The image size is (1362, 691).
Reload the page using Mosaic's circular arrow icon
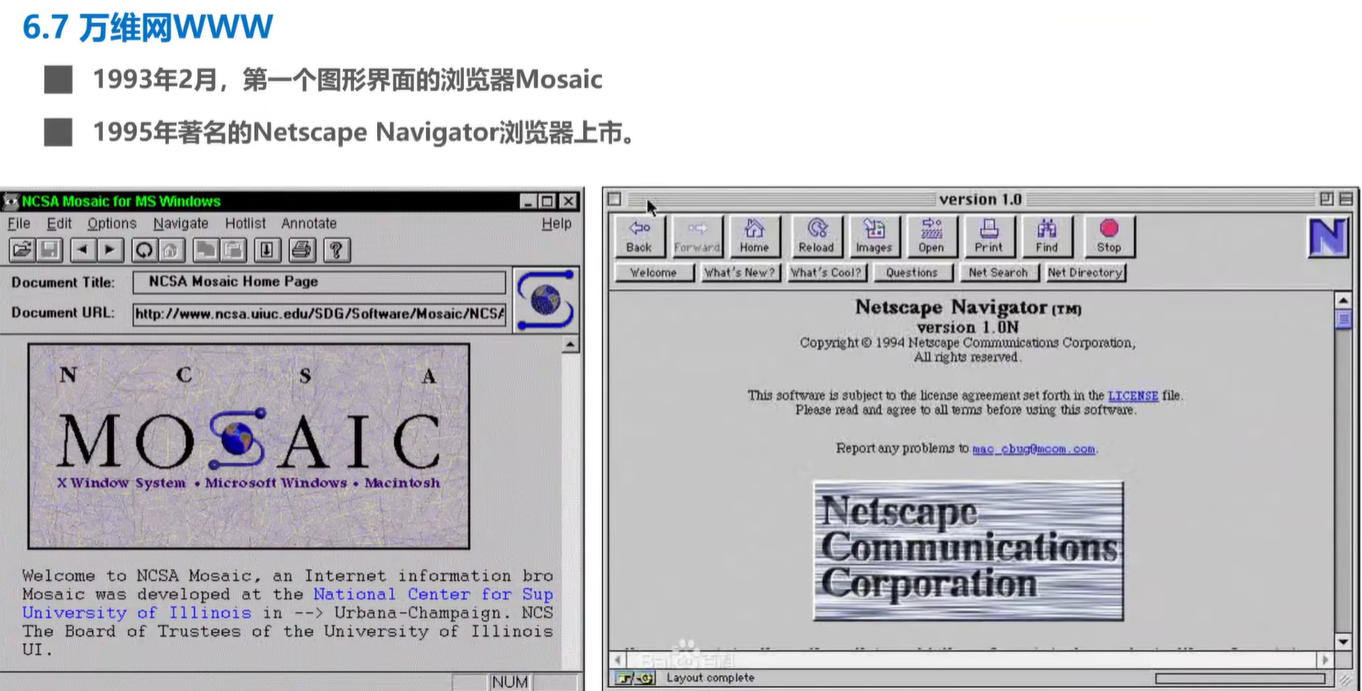145,250
